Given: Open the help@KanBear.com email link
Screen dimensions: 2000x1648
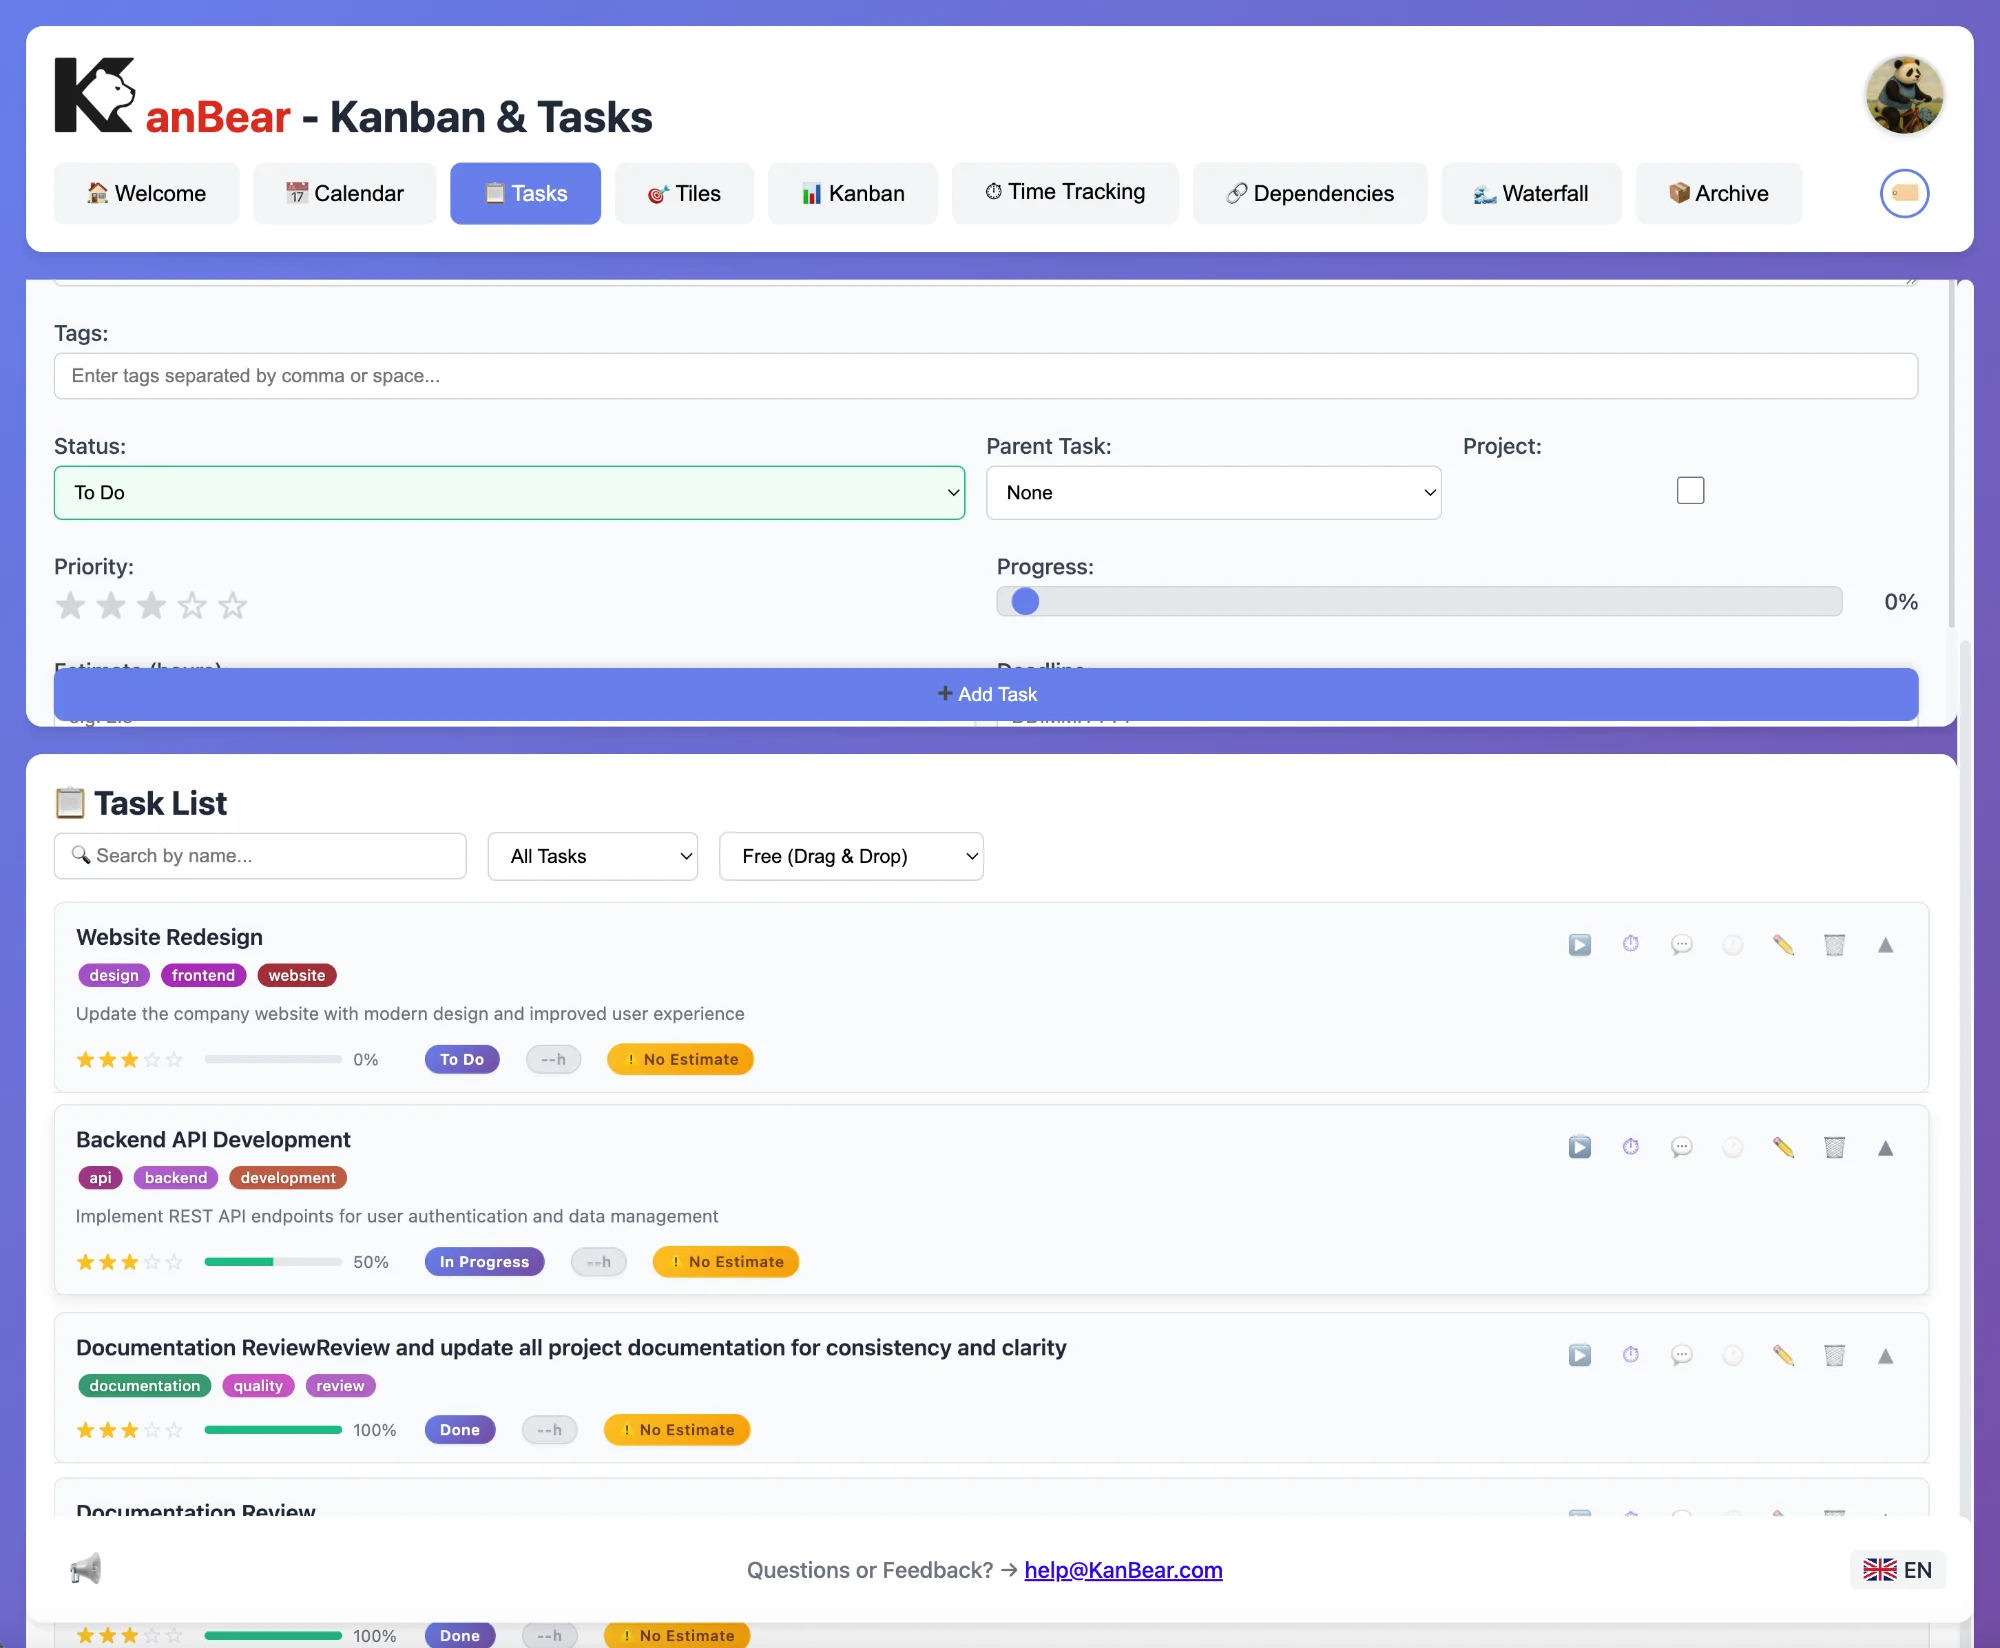Looking at the screenshot, I should coord(1123,1570).
